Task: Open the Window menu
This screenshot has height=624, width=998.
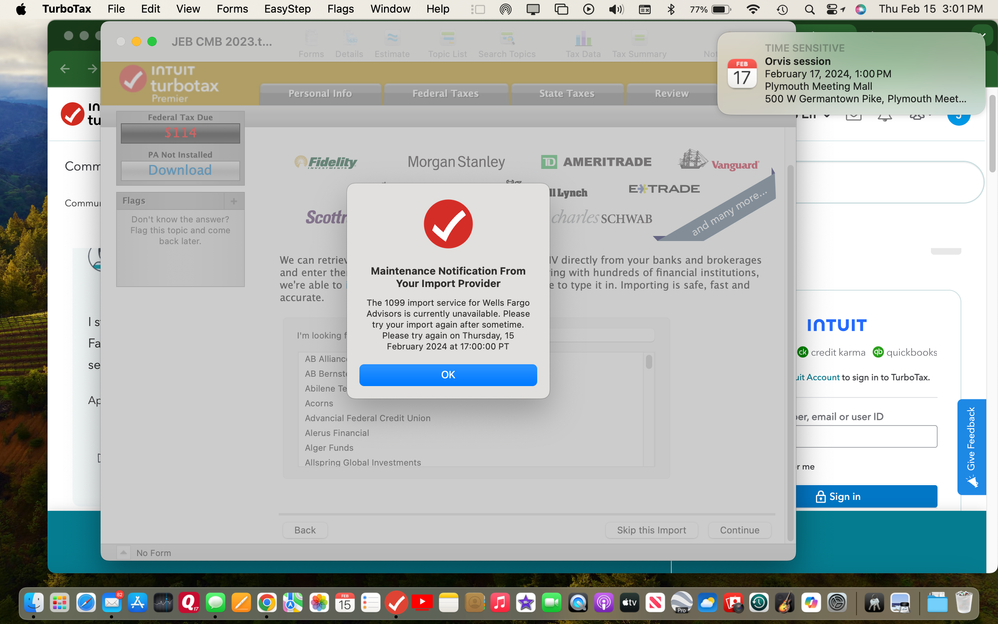Action: [x=390, y=9]
